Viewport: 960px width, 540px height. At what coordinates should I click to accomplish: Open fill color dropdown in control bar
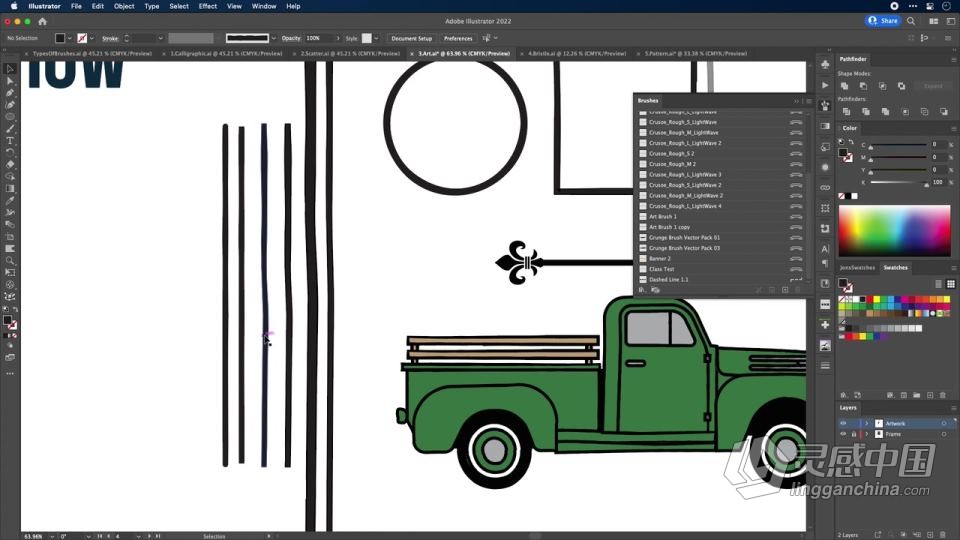pyautogui.click(x=69, y=38)
